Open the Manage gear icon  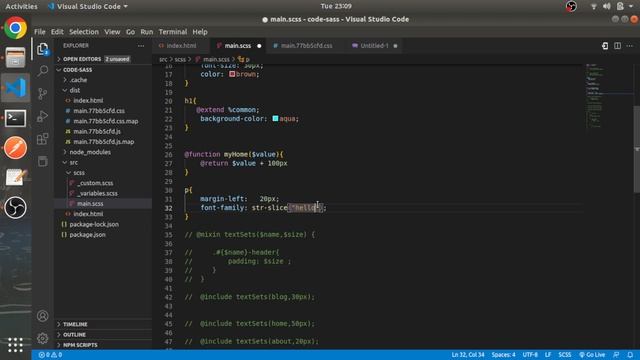pyautogui.click(x=42, y=338)
